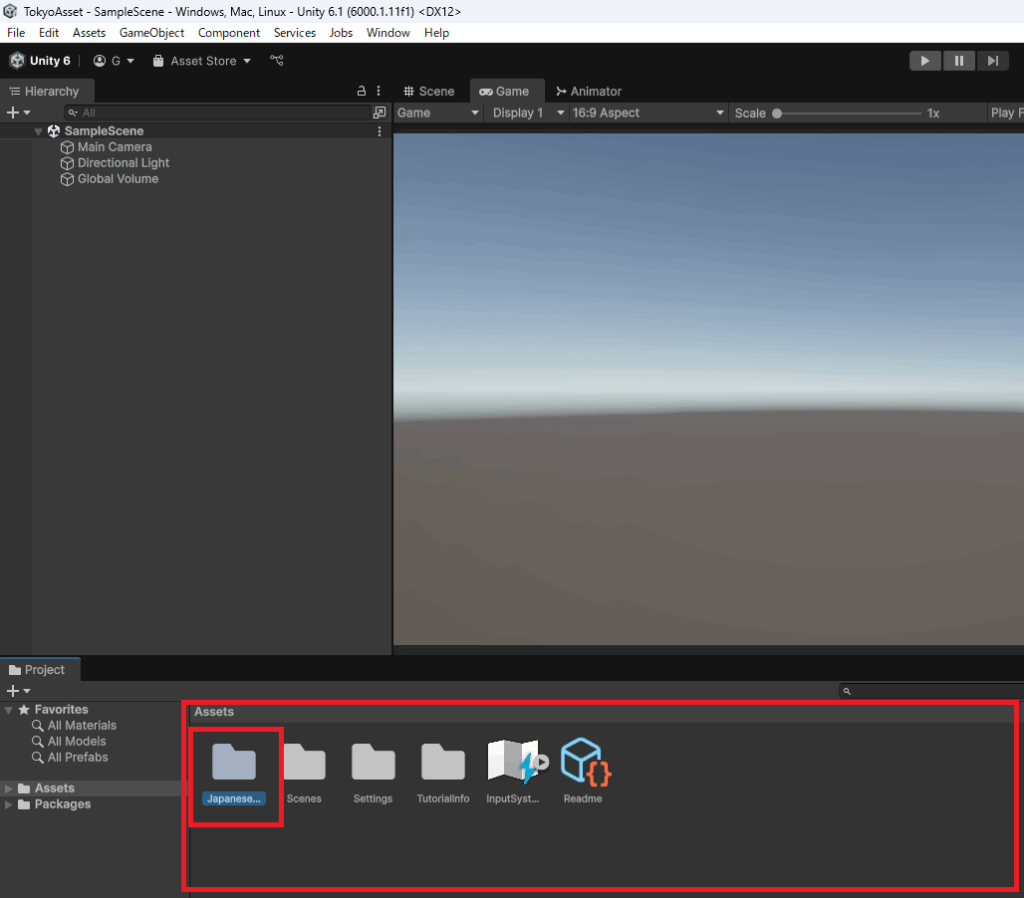The width and height of the screenshot is (1024, 898).
Task: Open the Display 1 dropdown
Action: pyautogui.click(x=528, y=113)
